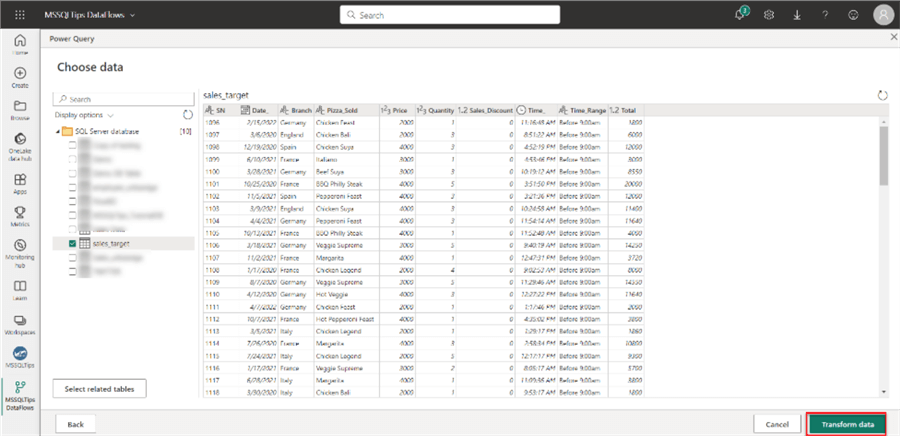Image resolution: width=900 pixels, height=436 pixels.
Task: Click the scrollbar down arrow in preview
Action: (x=883, y=391)
